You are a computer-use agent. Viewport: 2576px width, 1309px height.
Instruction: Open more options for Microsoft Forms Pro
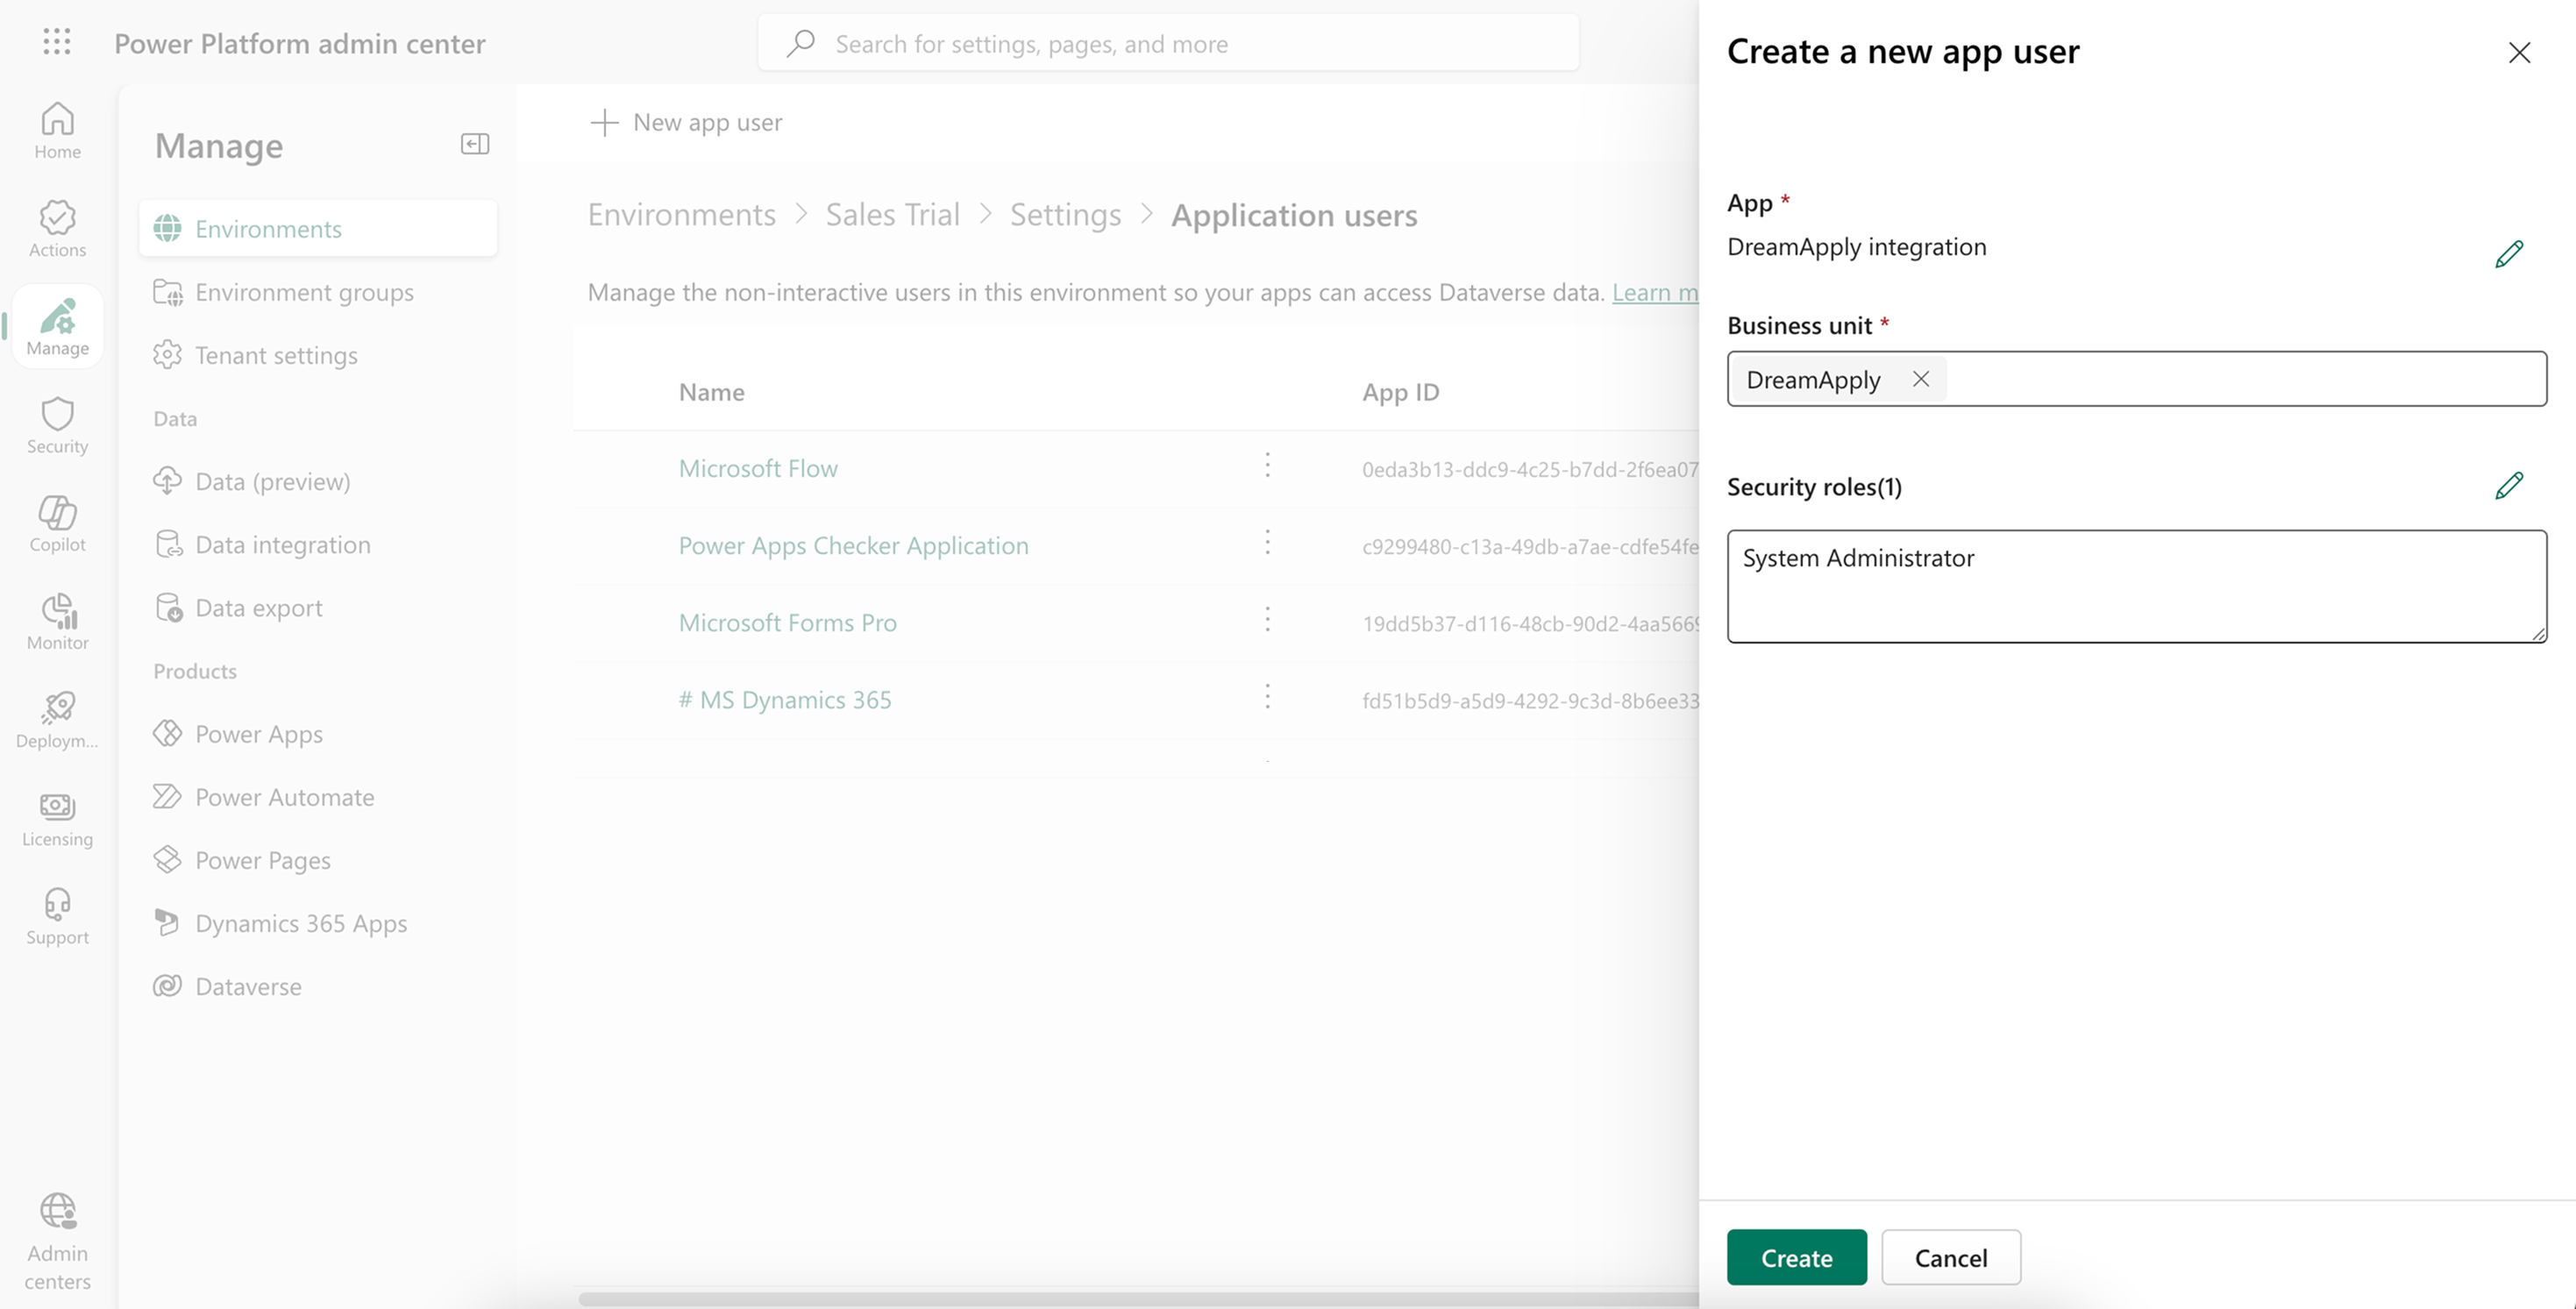tap(1267, 619)
